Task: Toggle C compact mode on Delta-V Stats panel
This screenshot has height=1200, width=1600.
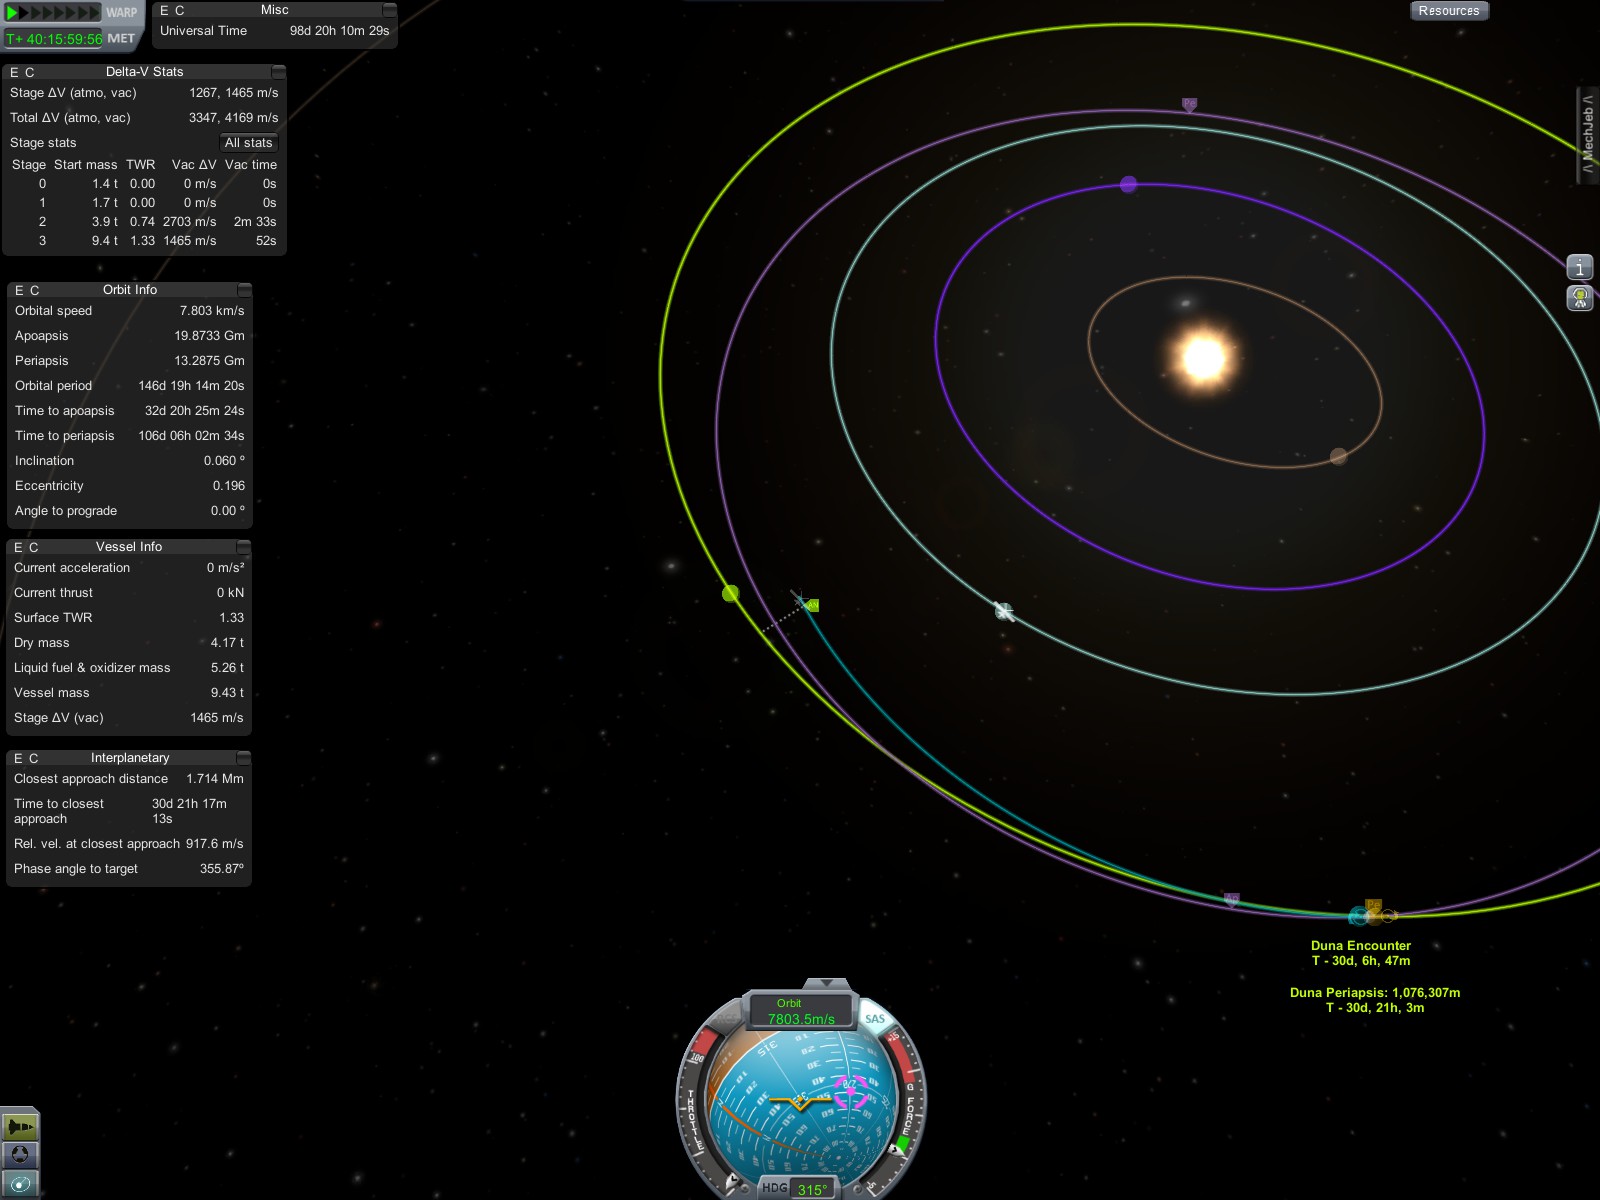Action: pos(30,72)
